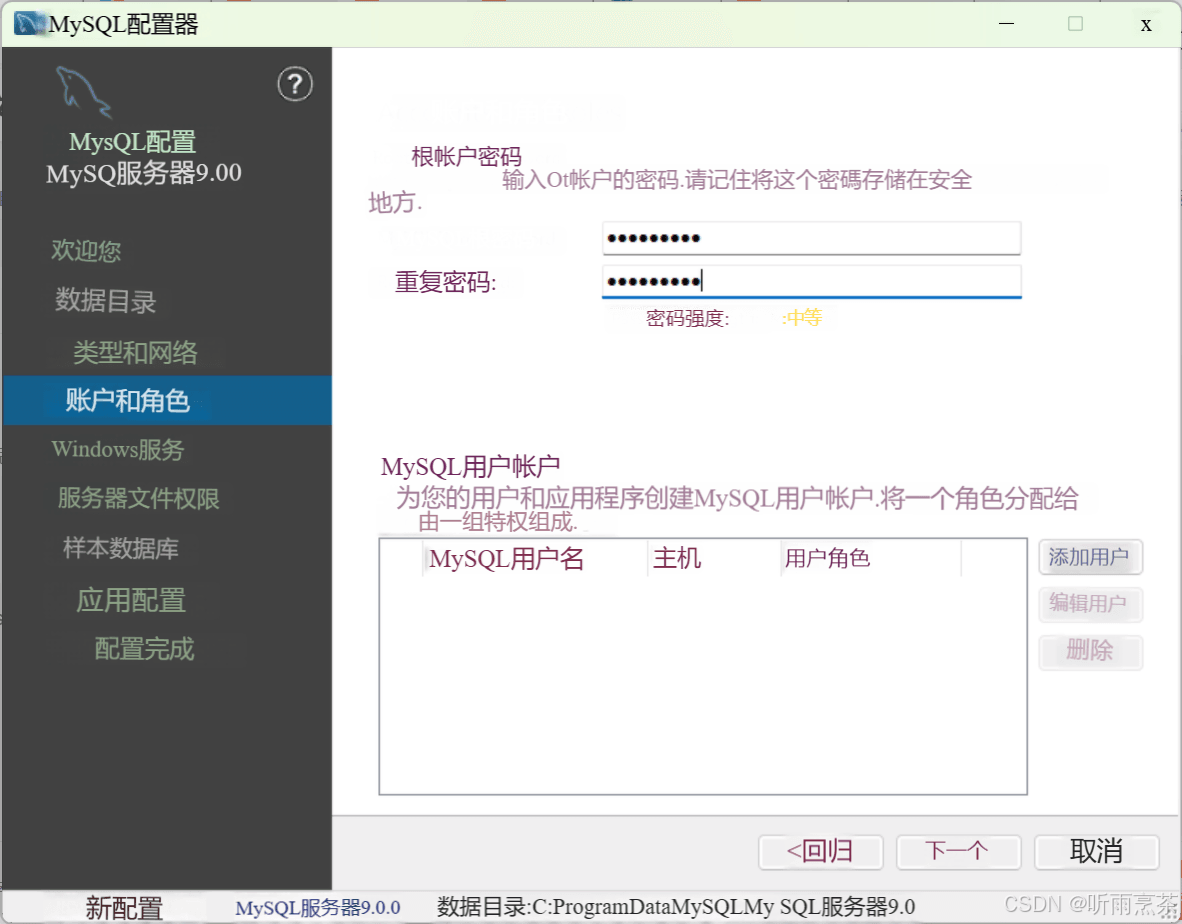Click the 重复密码 label
Screen dimensions: 1182x924
pyautogui.click(x=446, y=282)
